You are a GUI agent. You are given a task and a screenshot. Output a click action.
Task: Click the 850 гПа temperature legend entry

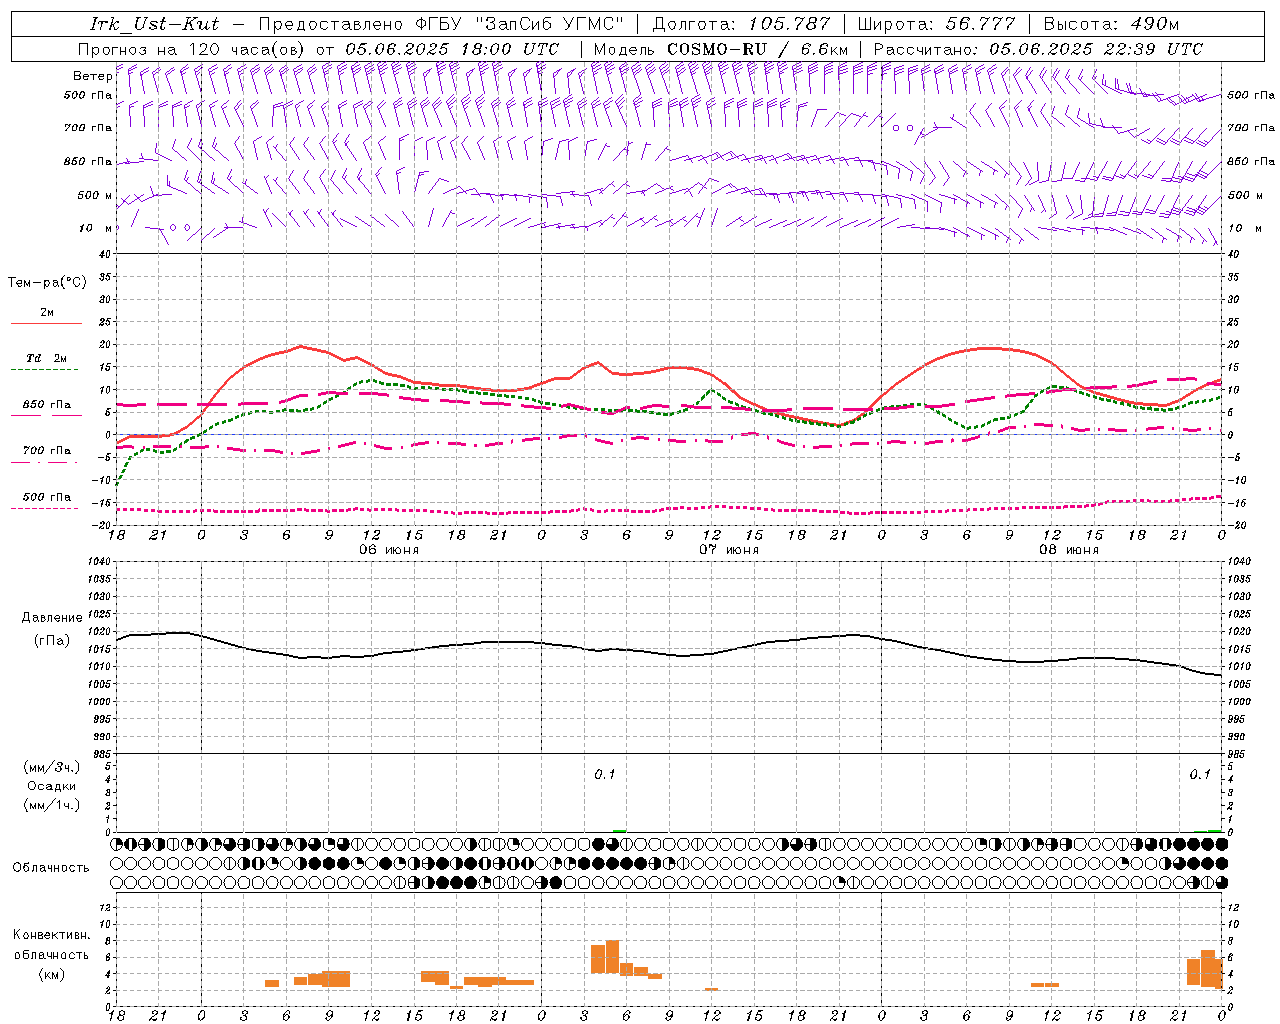[x=46, y=405]
